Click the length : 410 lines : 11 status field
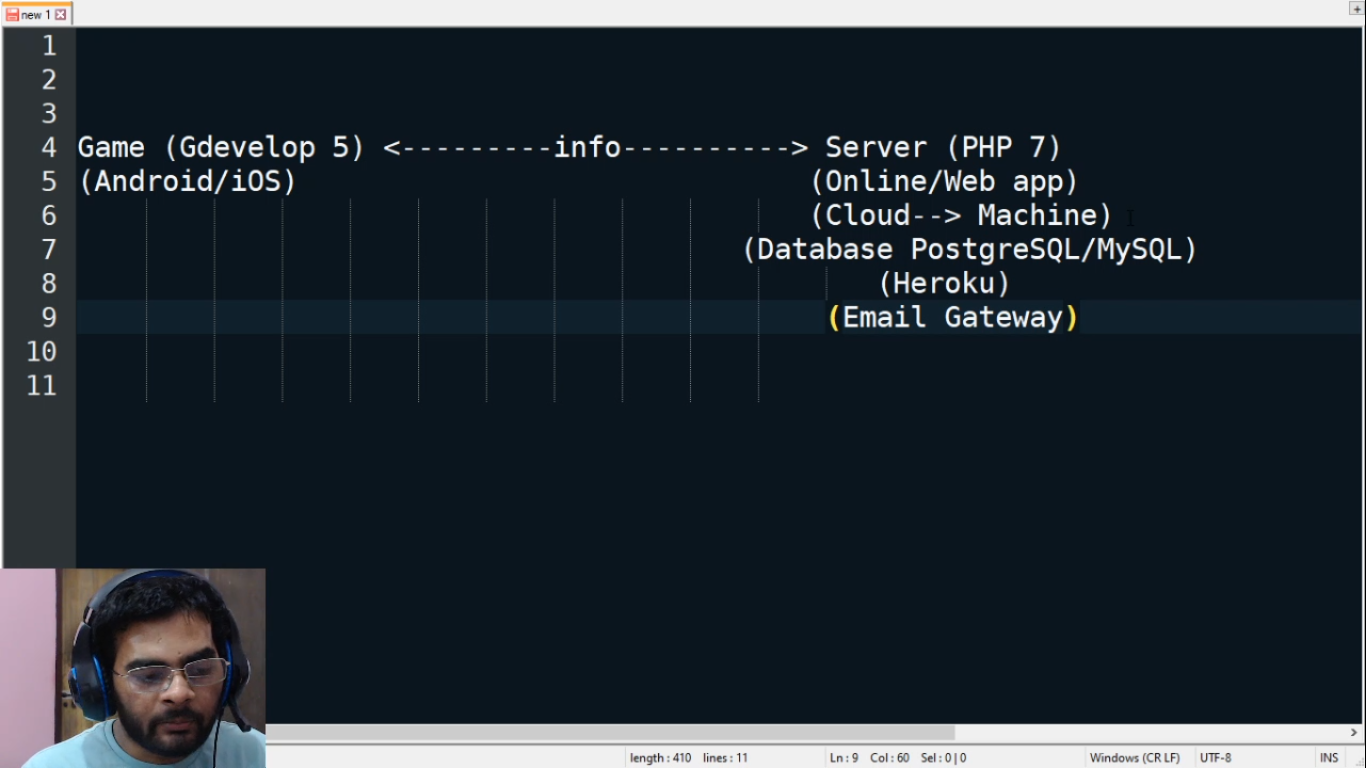This screenshot has width=1366, height=768. pos(689,758)
